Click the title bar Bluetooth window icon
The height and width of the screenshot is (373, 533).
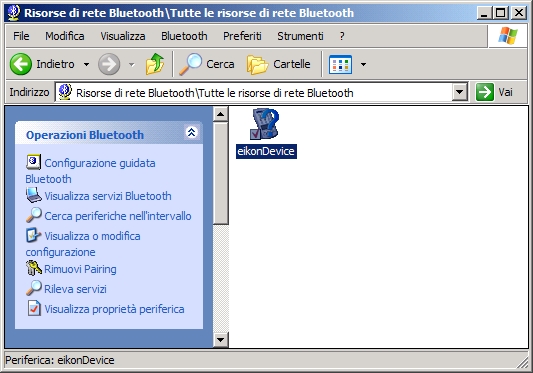tap(14, 13)
